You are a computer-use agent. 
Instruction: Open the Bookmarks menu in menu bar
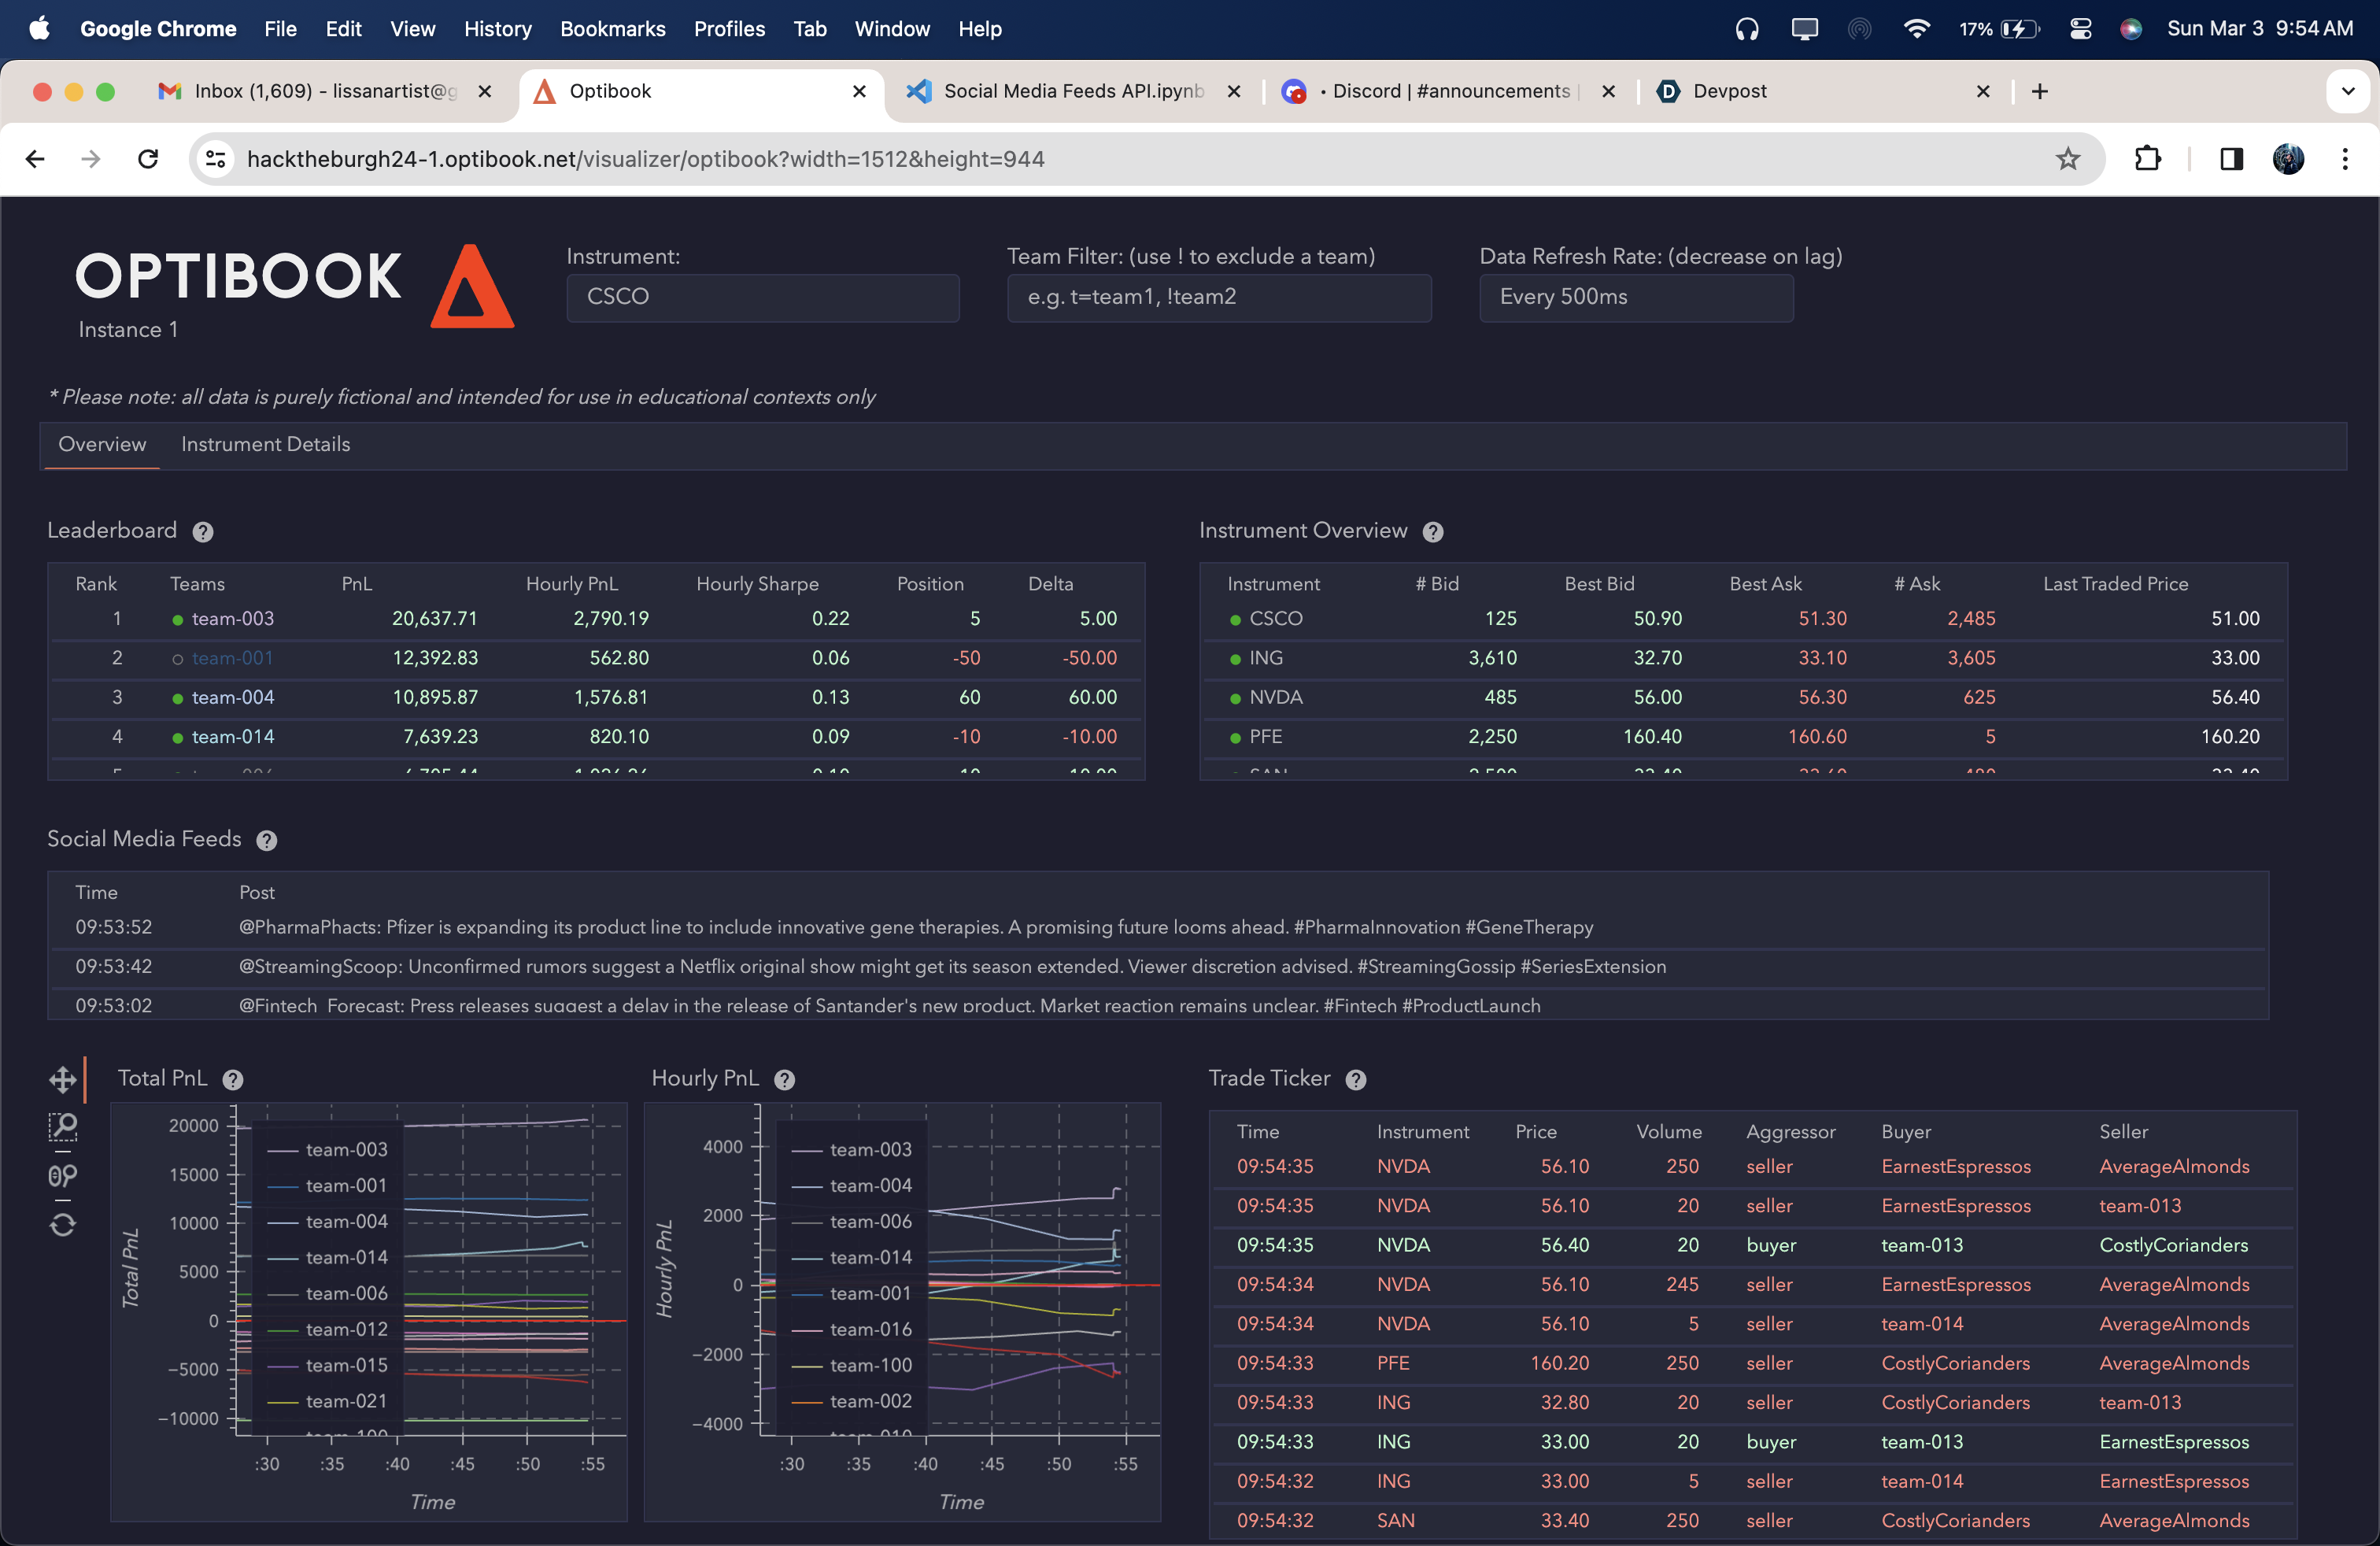point(612,29)
